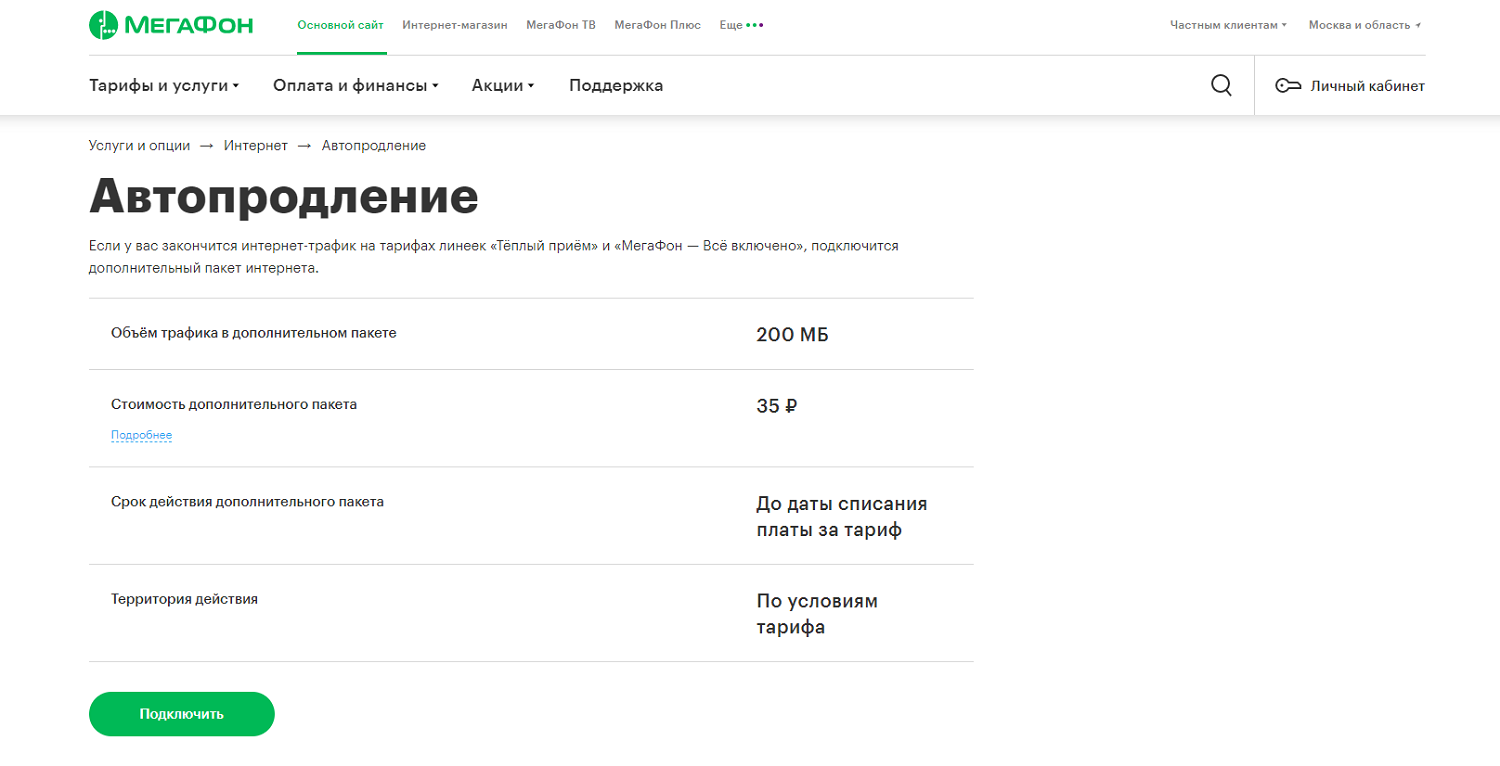Click the По условиям тарифа value

point(817,615)
